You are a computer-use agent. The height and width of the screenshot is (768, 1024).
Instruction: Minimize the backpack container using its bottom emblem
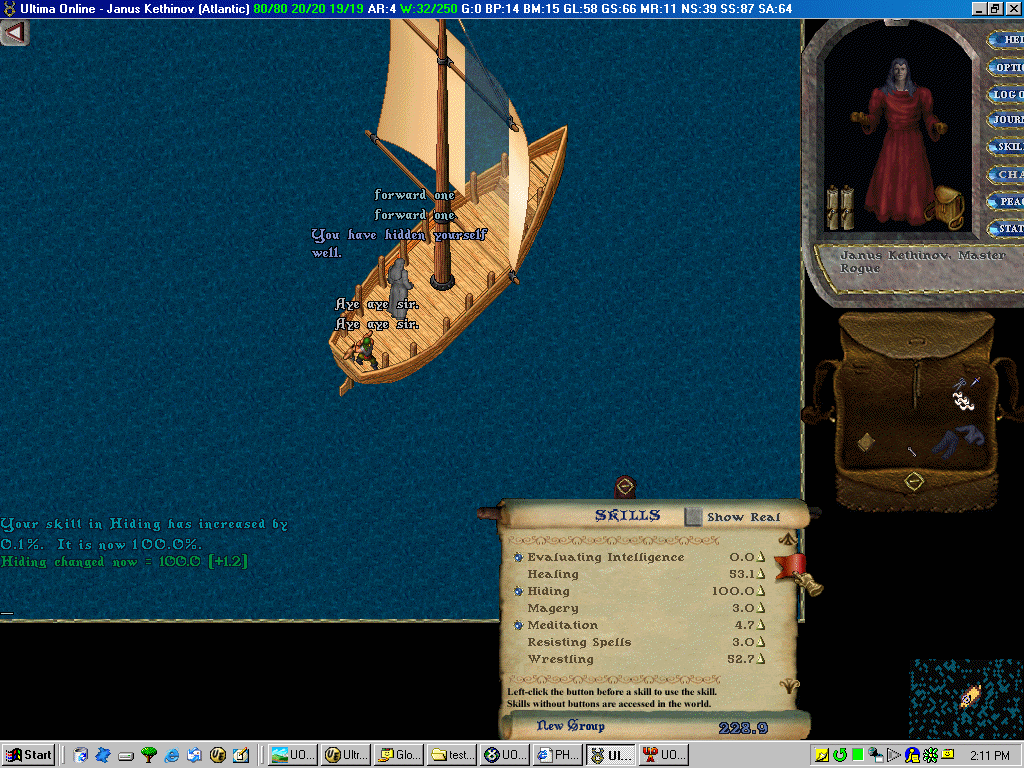click(913, 482)
